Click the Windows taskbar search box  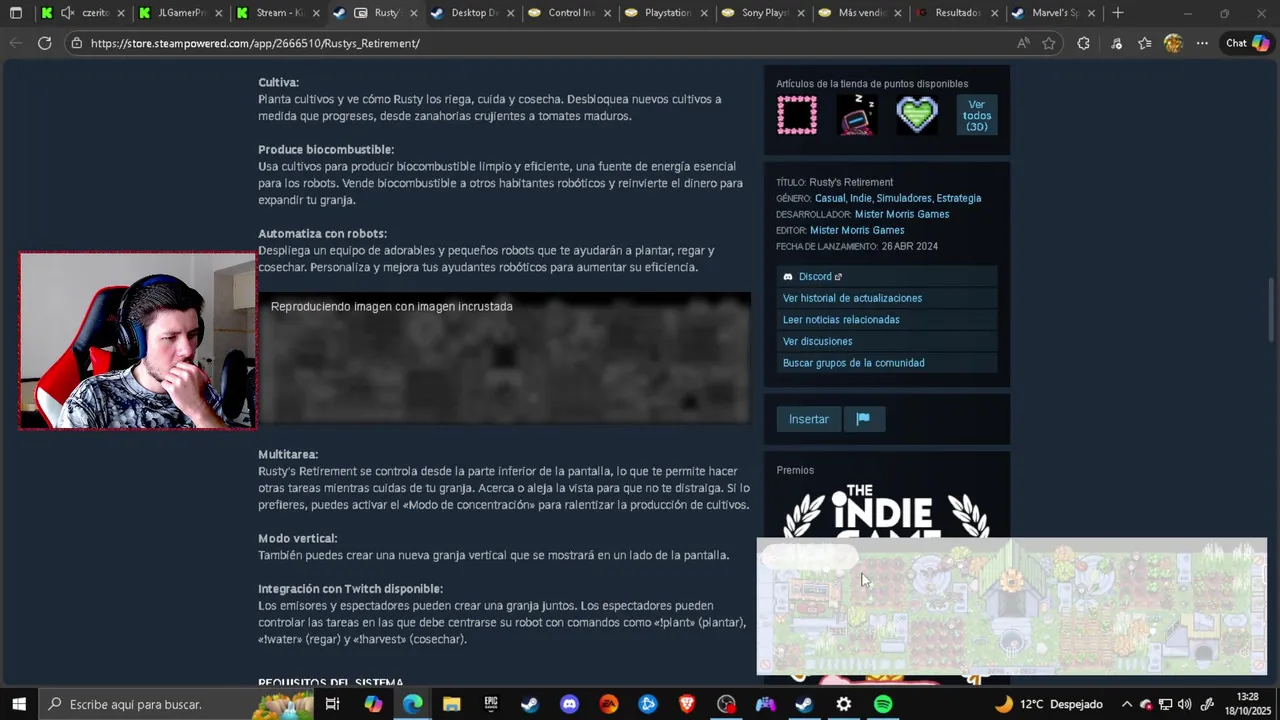[176, 704]
